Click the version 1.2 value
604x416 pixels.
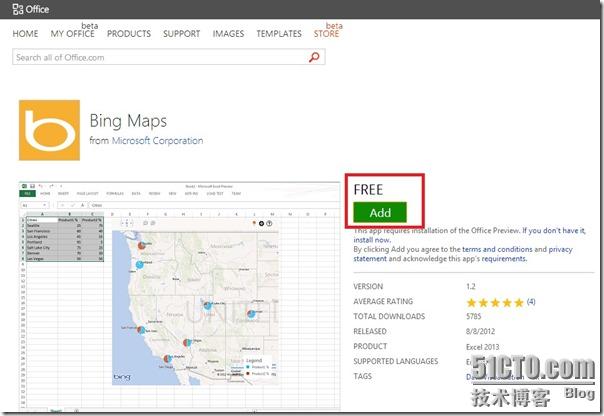pos(471,287)
